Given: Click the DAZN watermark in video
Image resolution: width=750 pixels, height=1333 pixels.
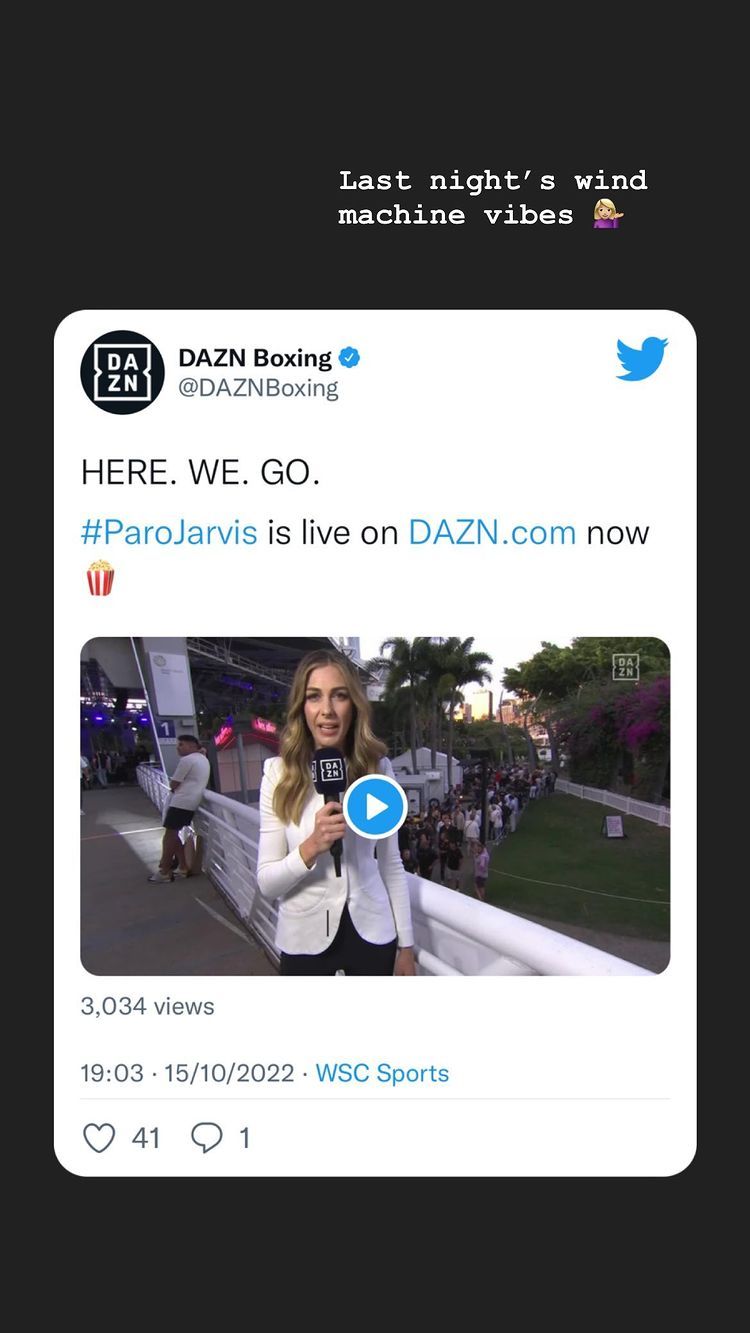Looking at the screenshot, I should [x=626, y=667].
